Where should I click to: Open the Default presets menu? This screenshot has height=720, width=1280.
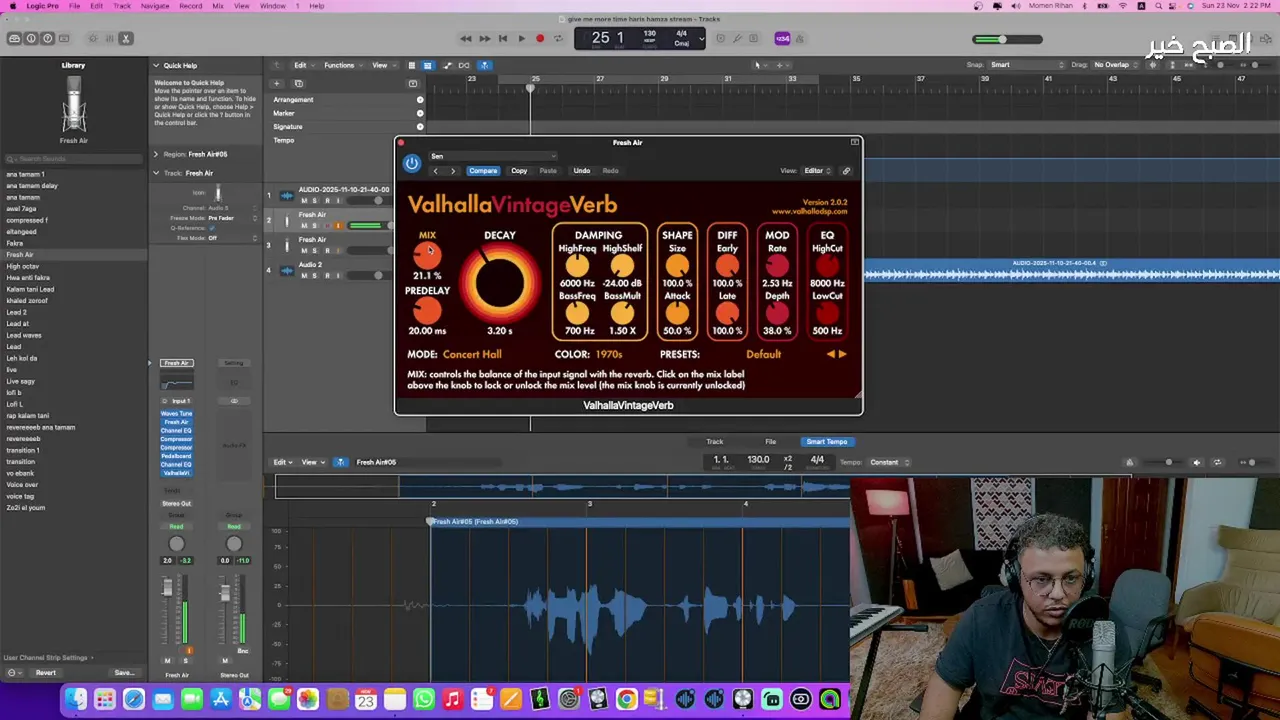763,354
